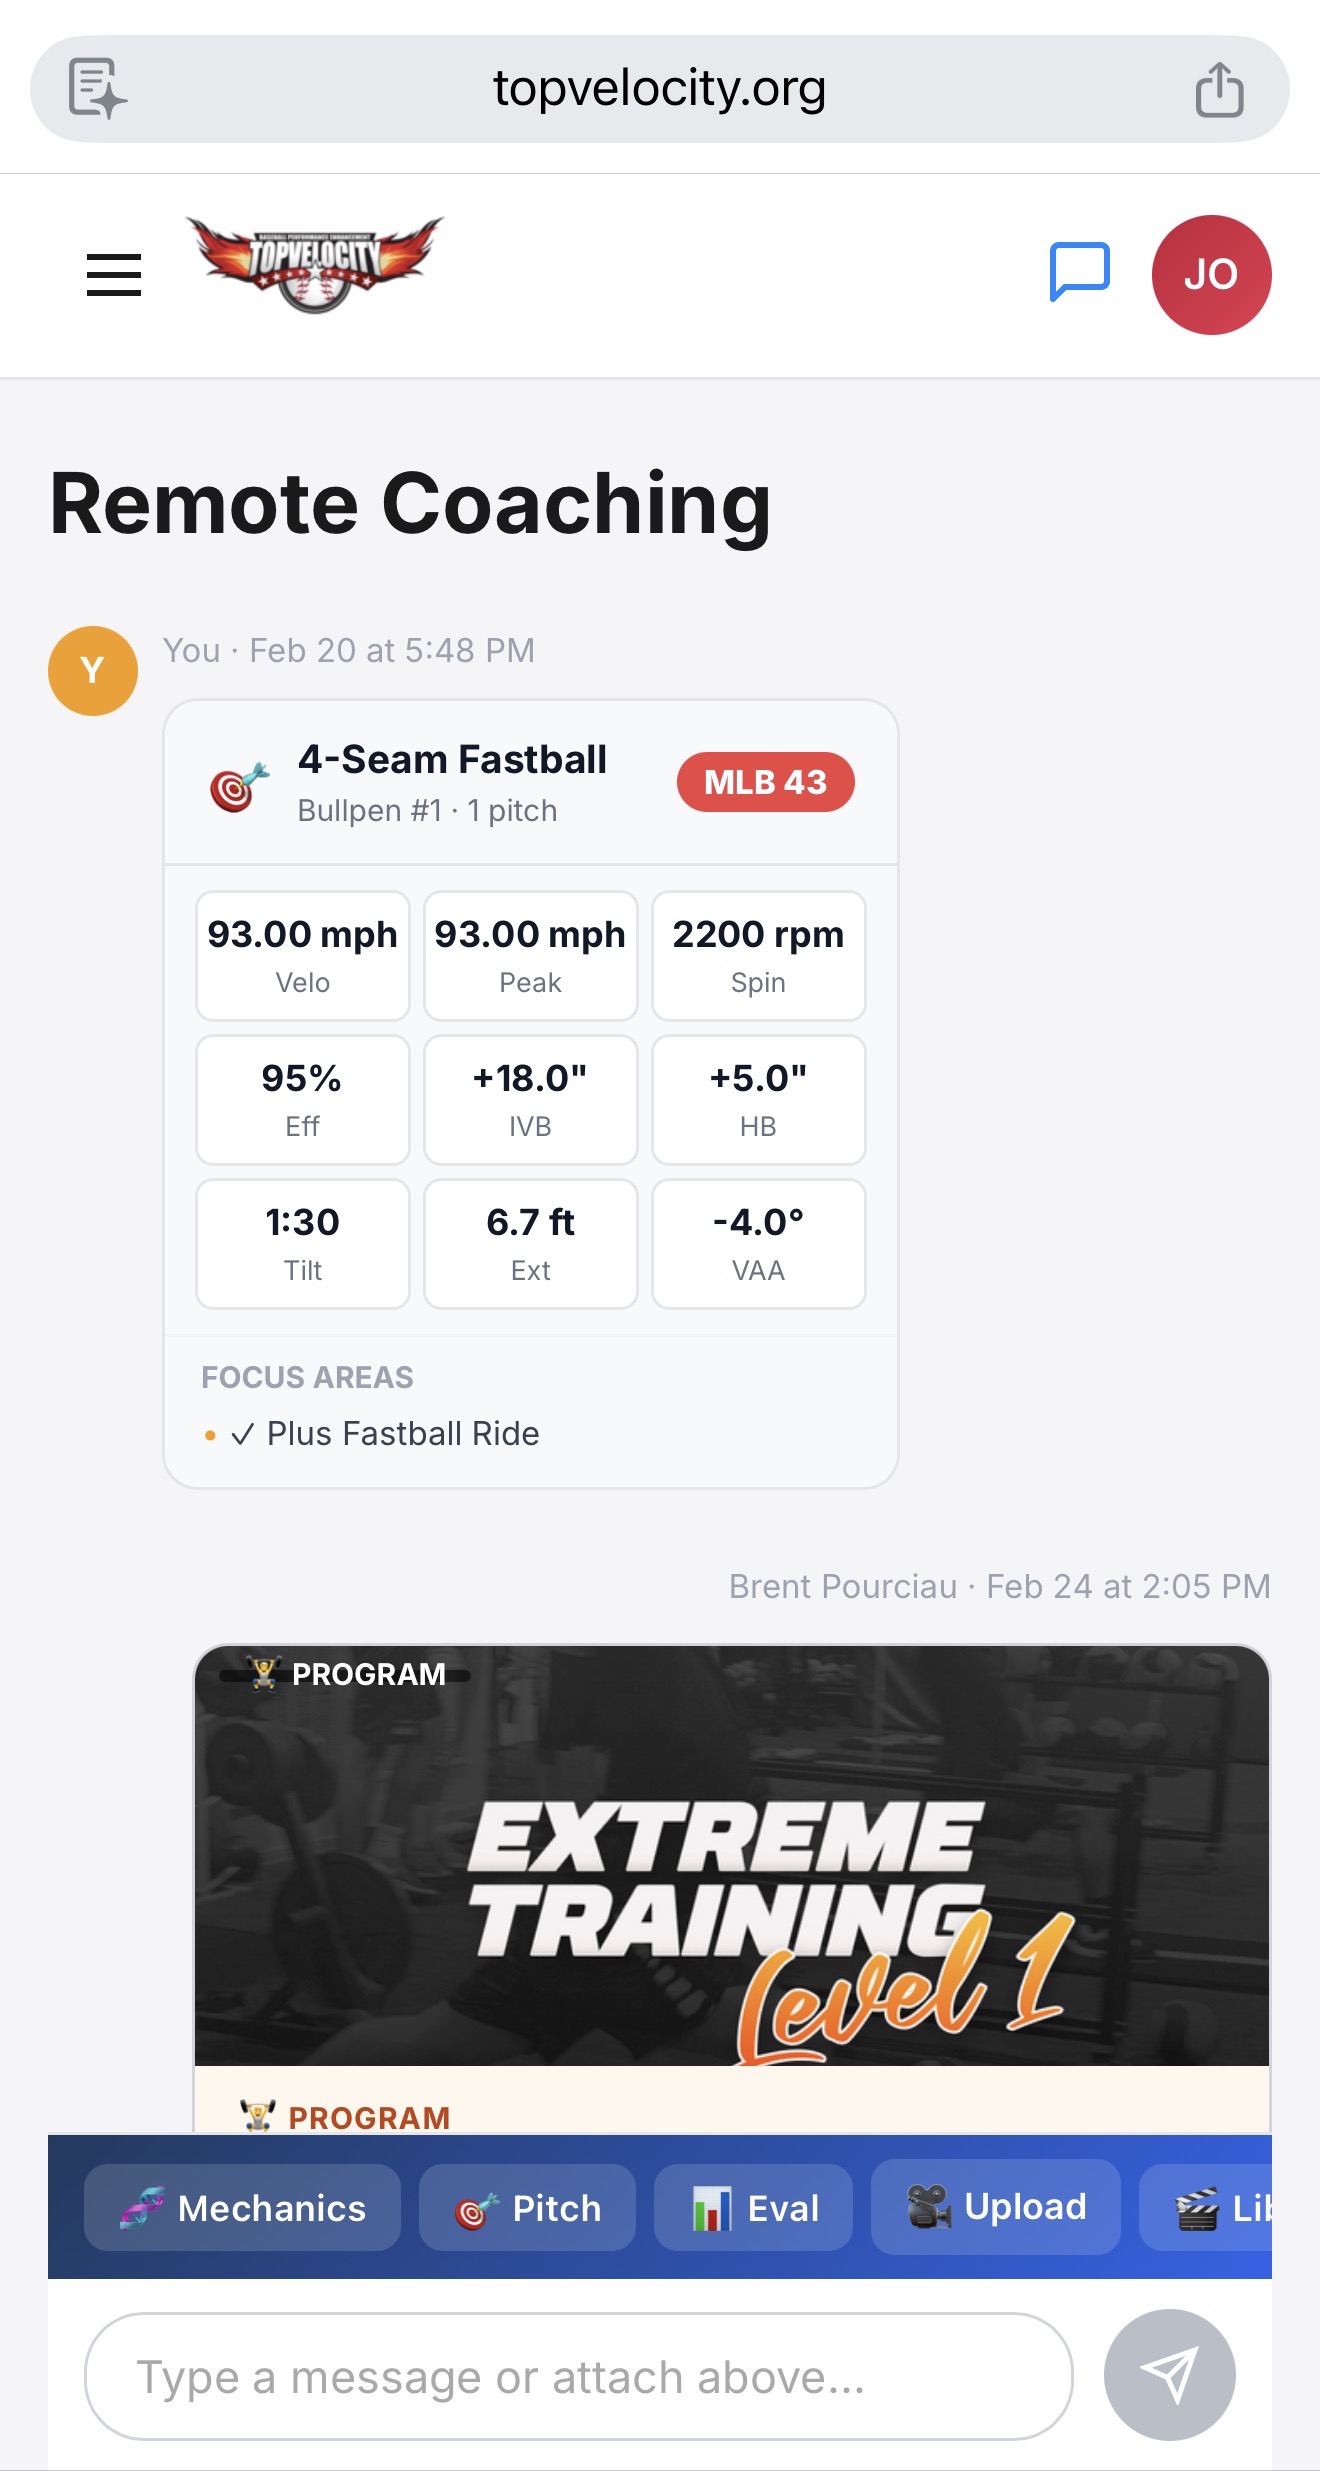Open the 4-Seam Fastball pitch card

tap(452, 782)
